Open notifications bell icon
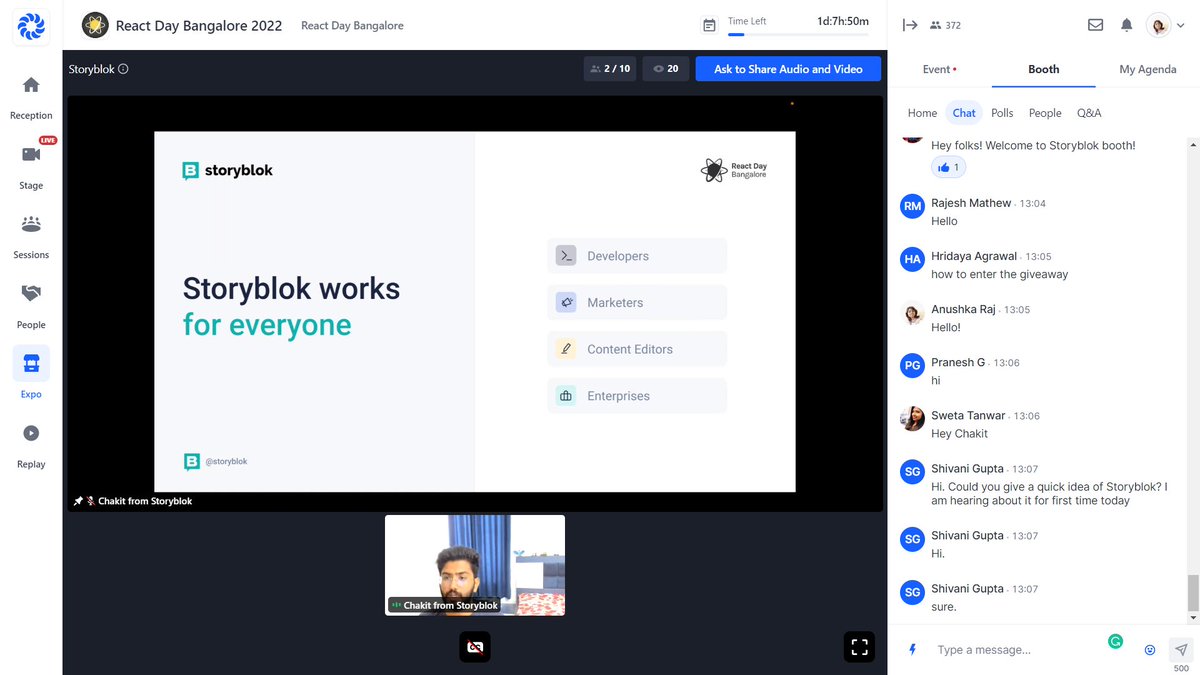 point(1126,25)
